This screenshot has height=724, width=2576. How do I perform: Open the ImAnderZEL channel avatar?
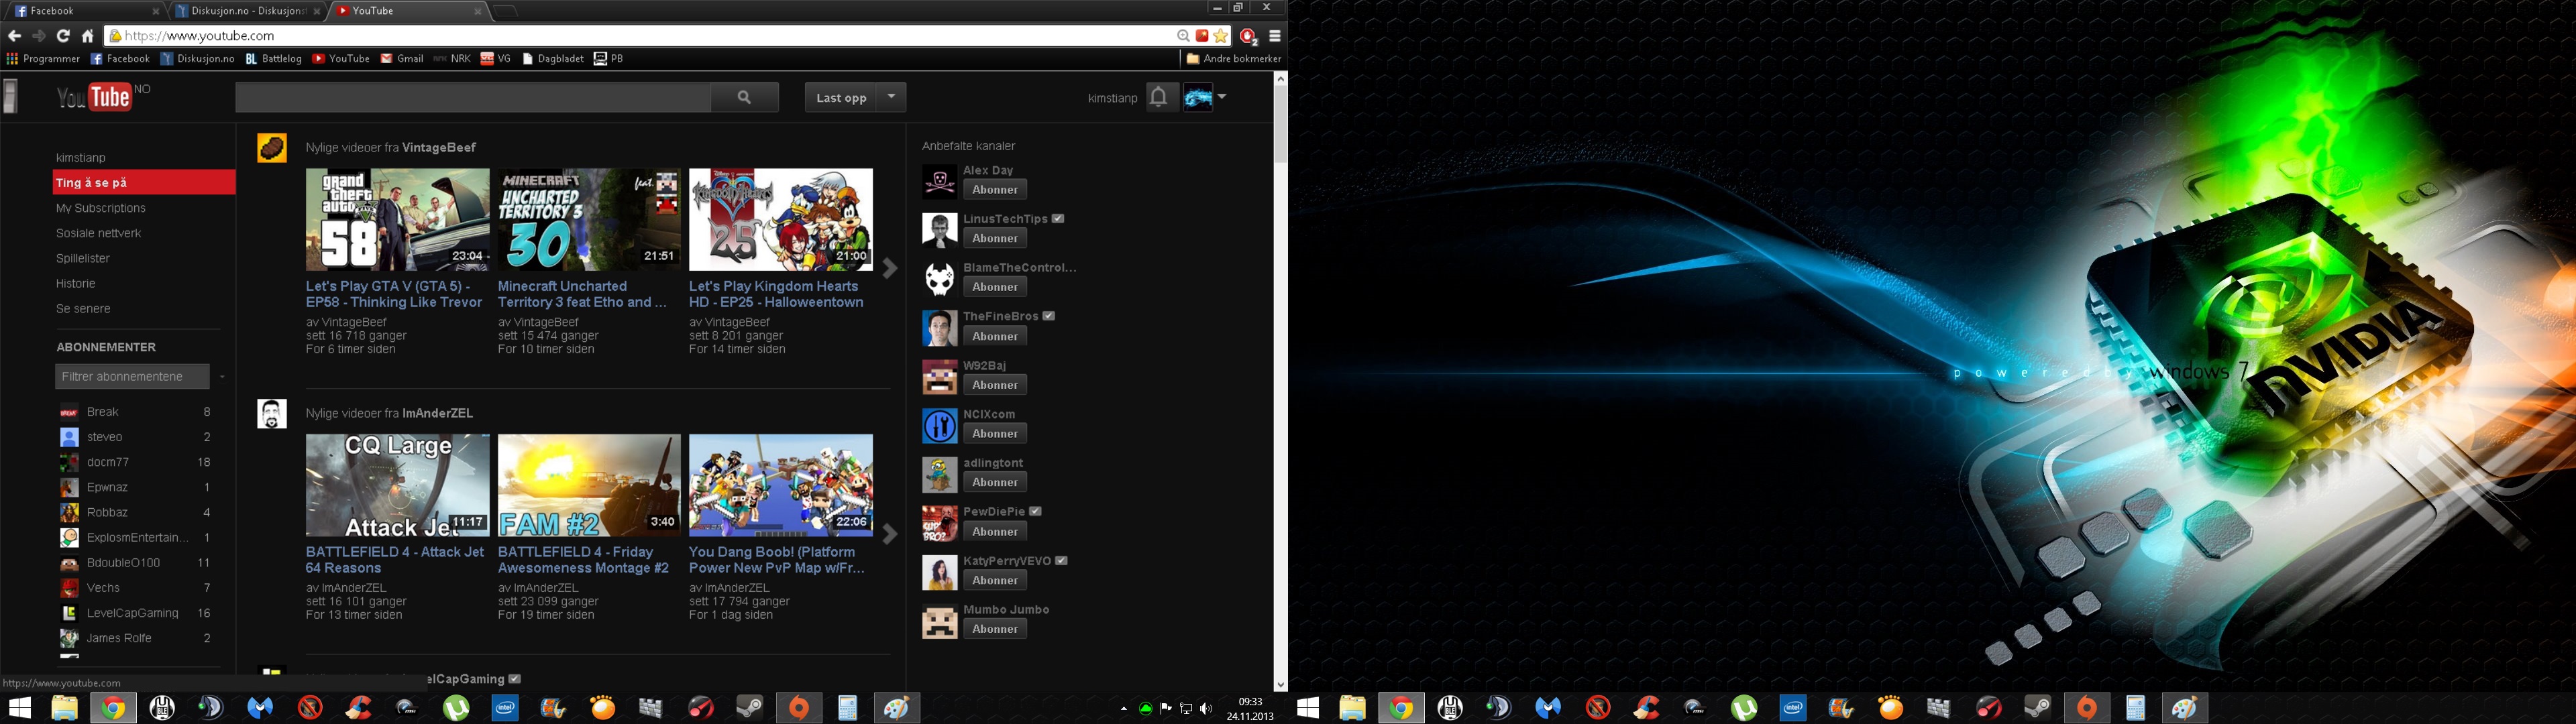(x=272, y=414)
